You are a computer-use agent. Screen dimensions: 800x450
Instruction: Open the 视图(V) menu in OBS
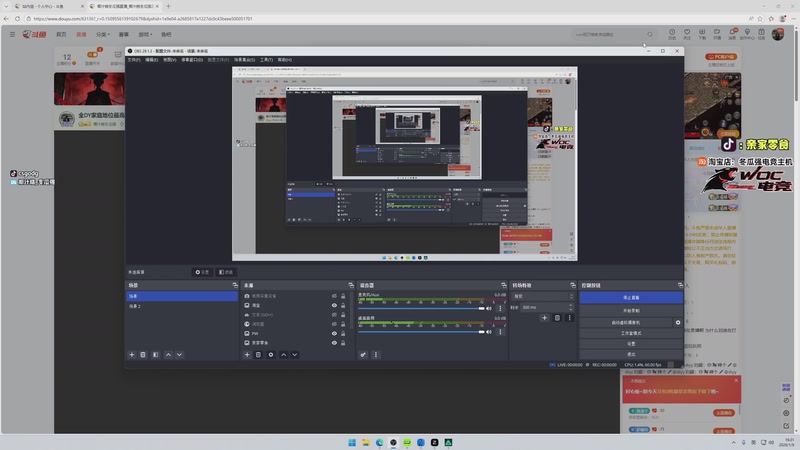coord(169,60)
